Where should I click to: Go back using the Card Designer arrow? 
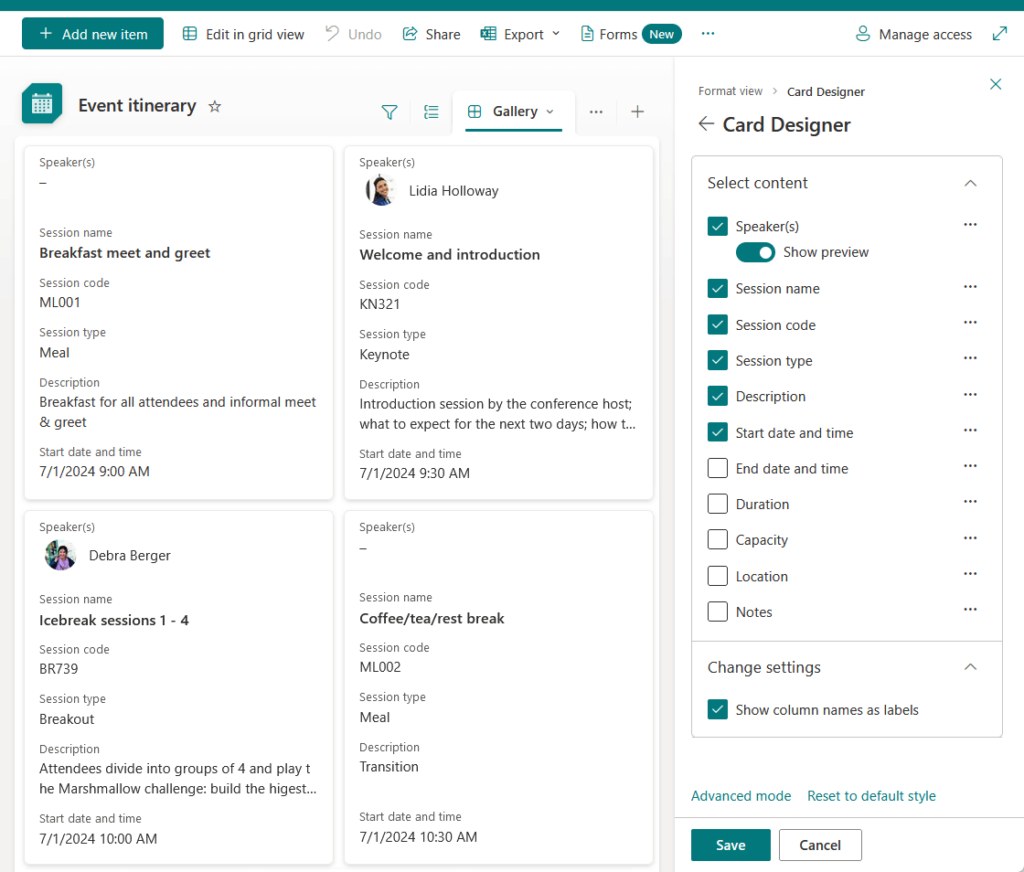706,123
